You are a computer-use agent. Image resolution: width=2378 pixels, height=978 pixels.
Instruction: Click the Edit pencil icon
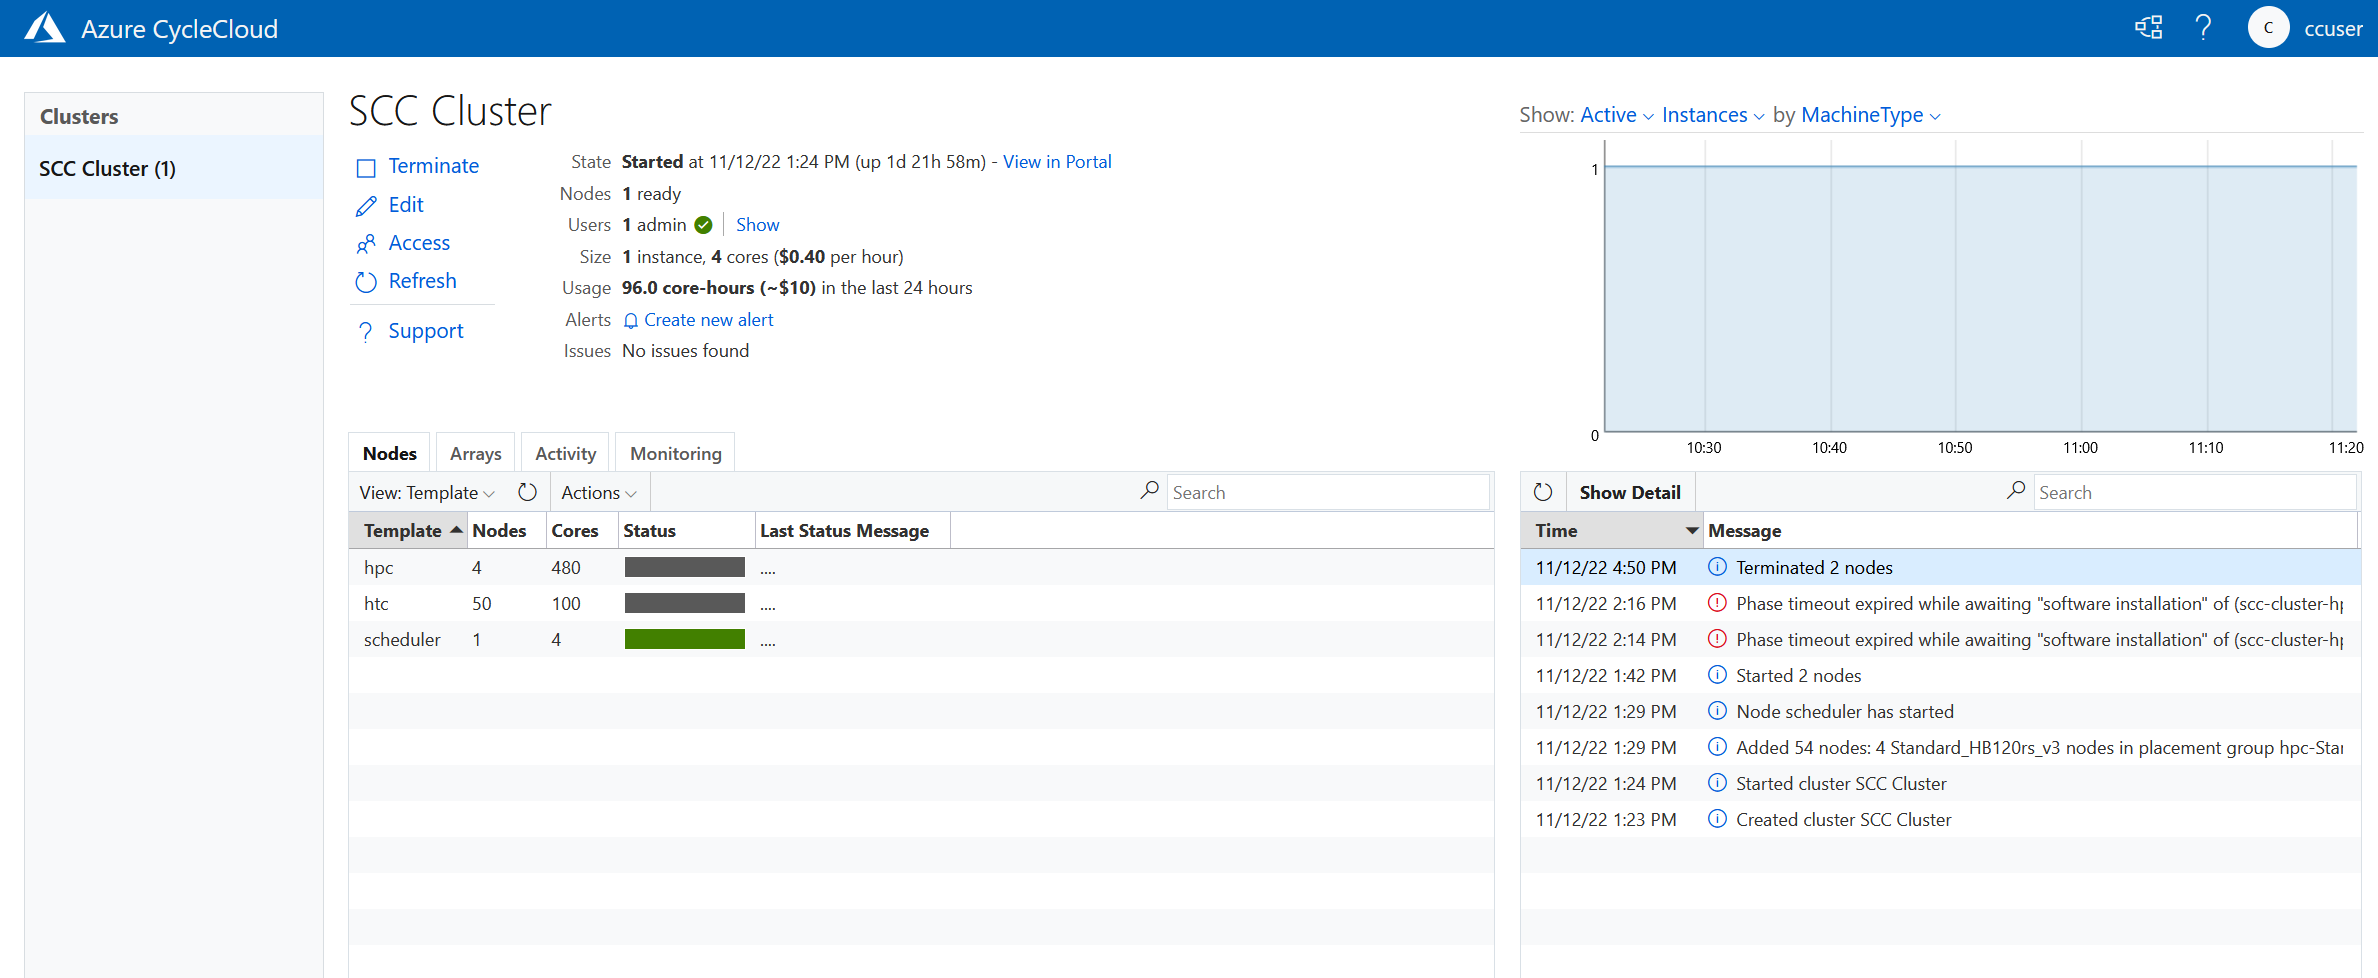366,206
